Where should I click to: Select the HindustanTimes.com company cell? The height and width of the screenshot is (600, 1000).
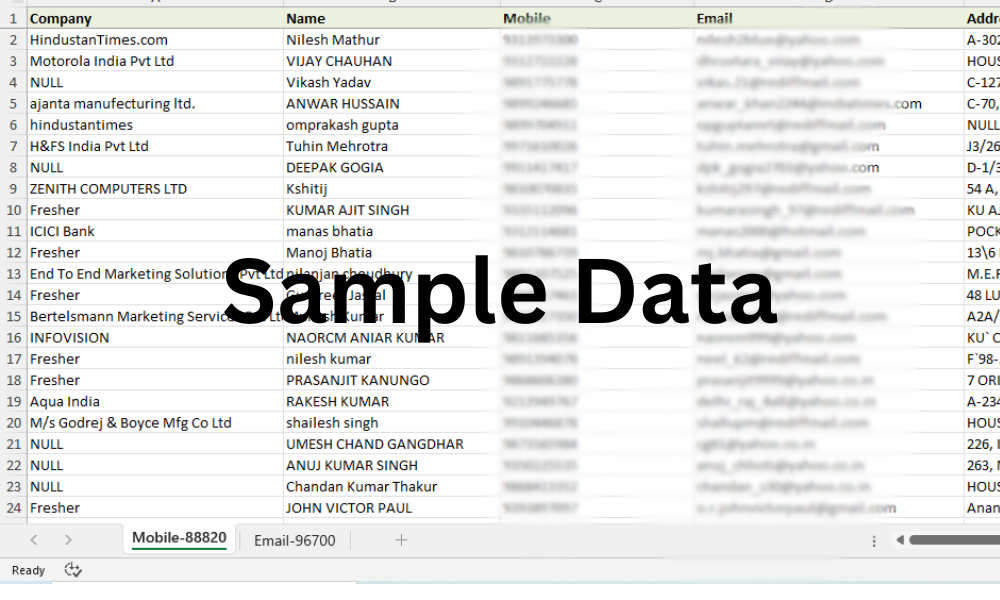[x=155, y=40]
